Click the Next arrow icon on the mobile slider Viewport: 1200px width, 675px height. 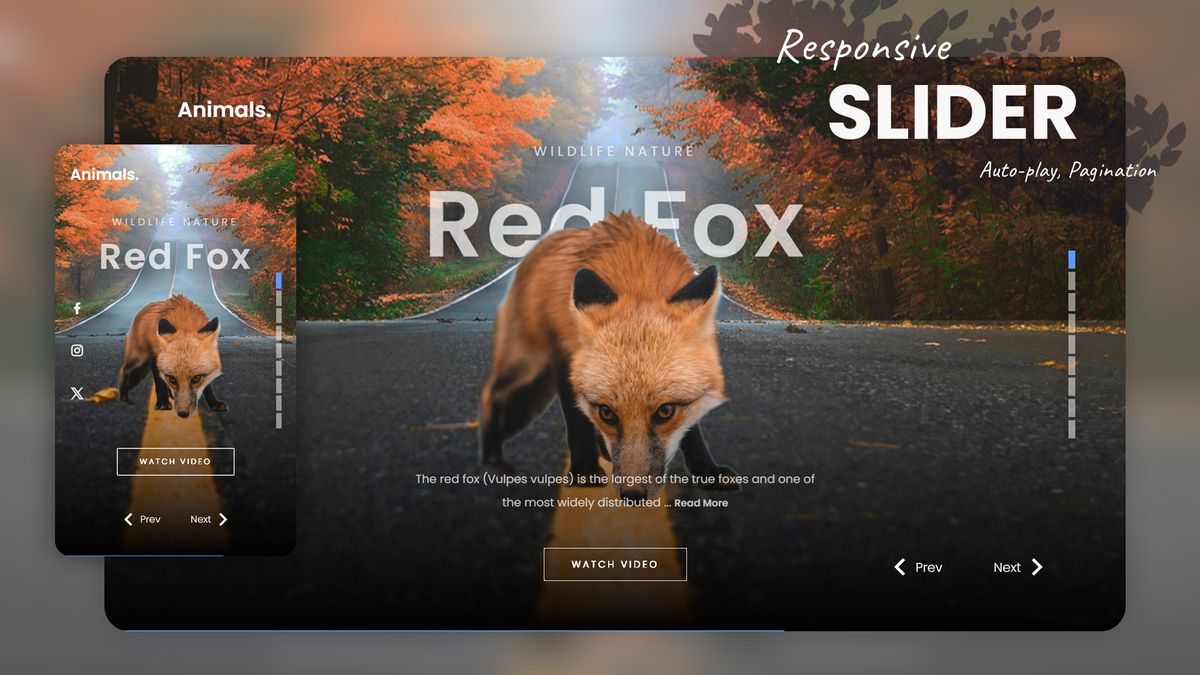tap(223, 519)
